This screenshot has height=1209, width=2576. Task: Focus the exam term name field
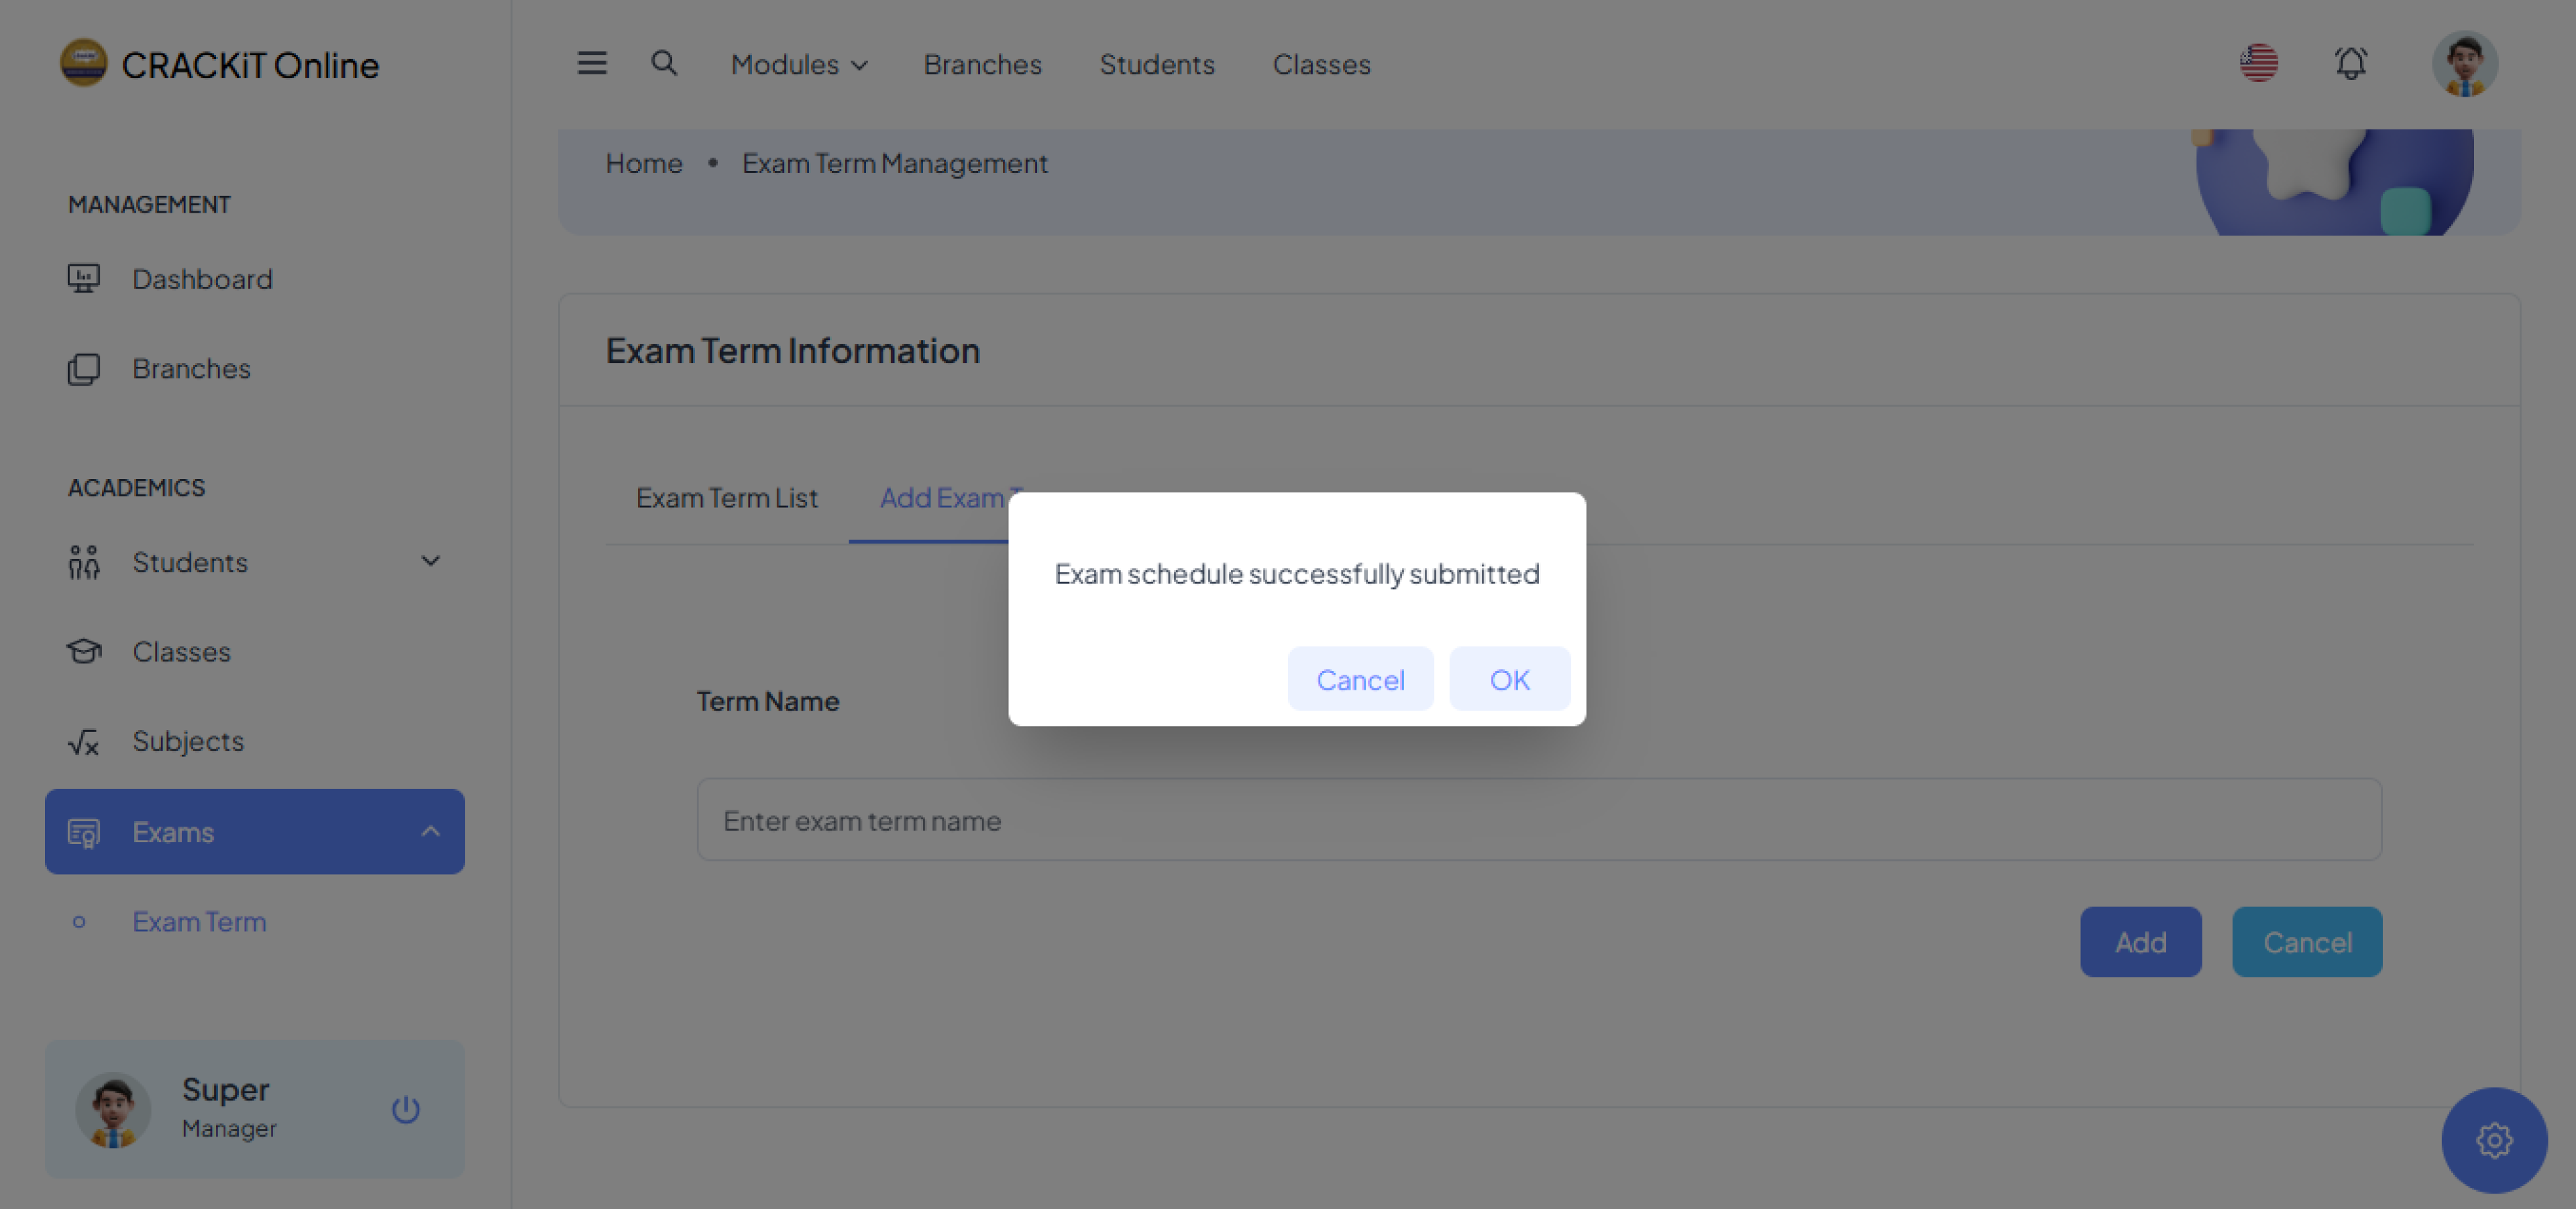(x=1538, y=819)
